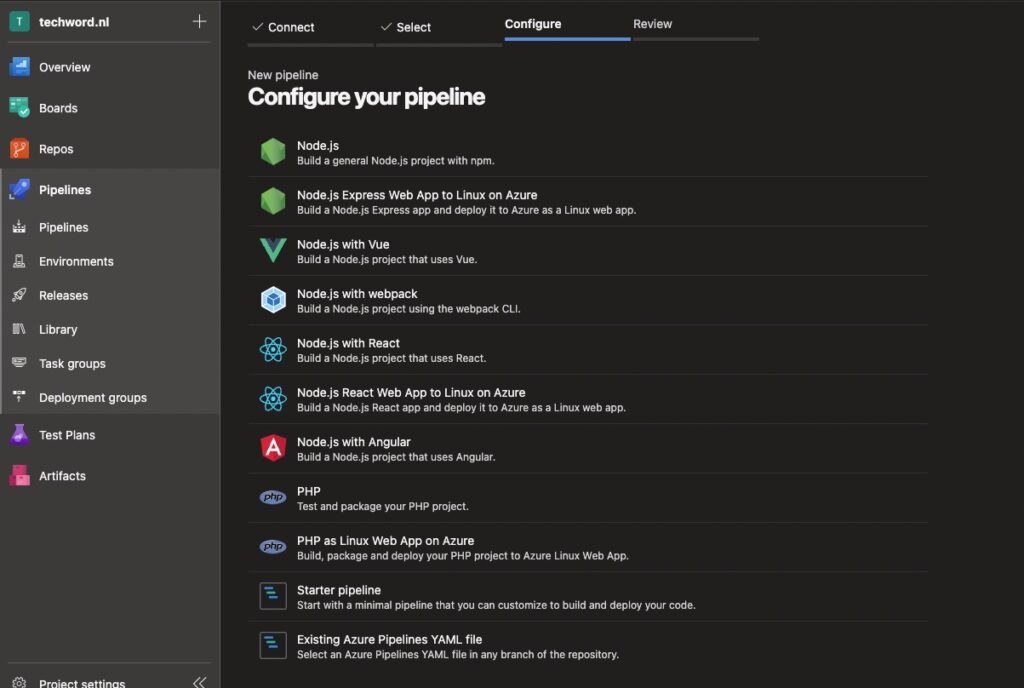Image resolution: width=1024 pixels, height=688 pixels.
Task: Click the Library books icon
Action: [19, 329]
